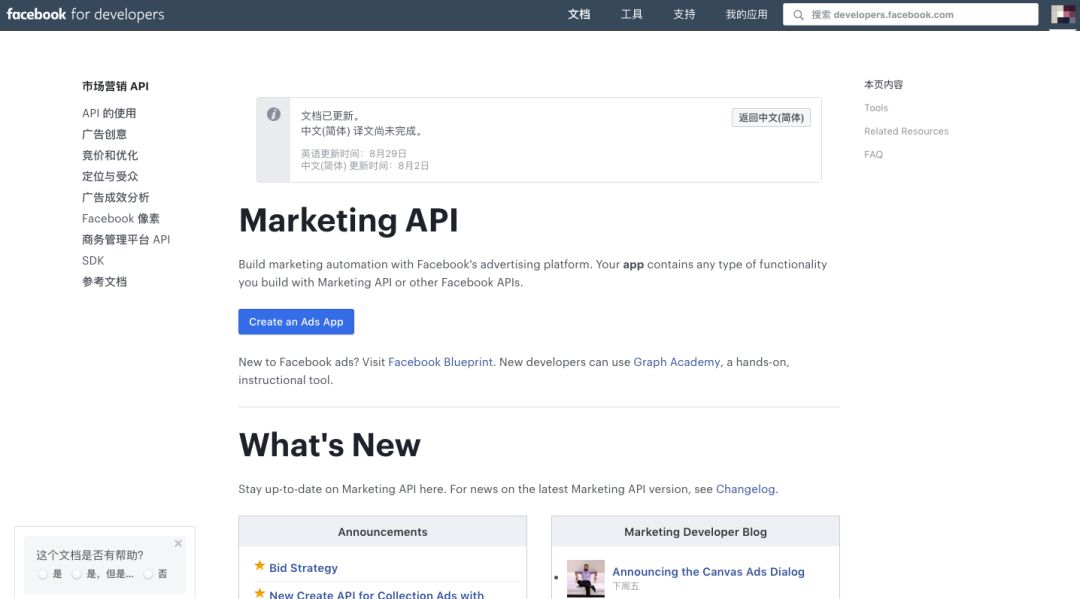Open the Bid Strategy announcement

(x=303, y=568)
